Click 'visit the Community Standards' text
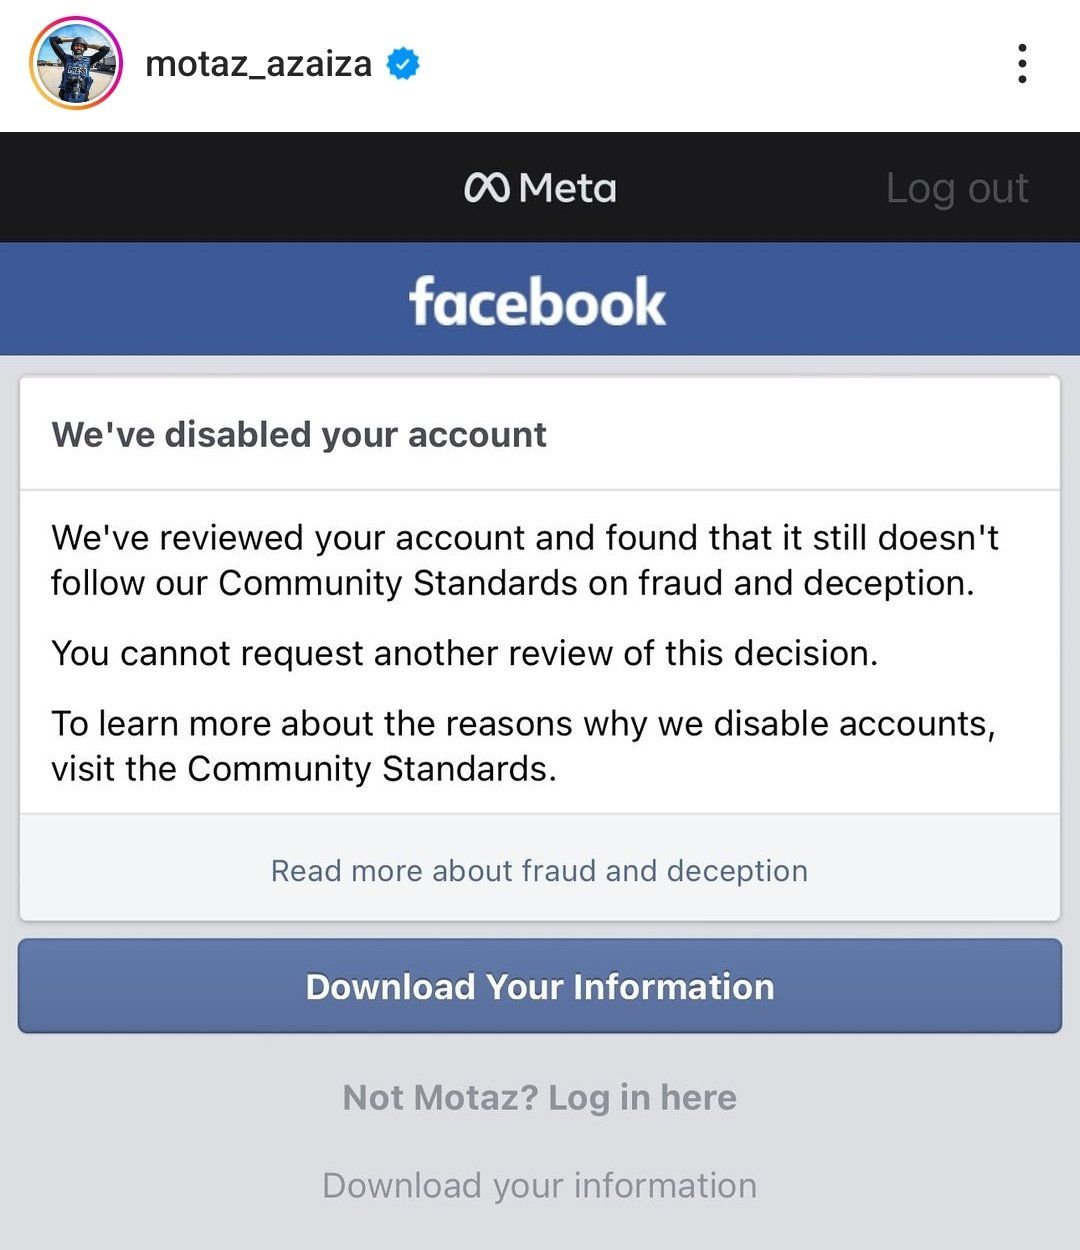The height and width of the screenshot is (1250, 1080). (304, 768)
